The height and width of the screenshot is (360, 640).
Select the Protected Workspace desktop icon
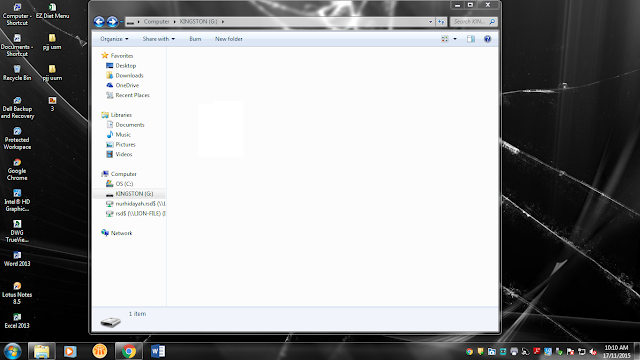[x=17, y=139]
